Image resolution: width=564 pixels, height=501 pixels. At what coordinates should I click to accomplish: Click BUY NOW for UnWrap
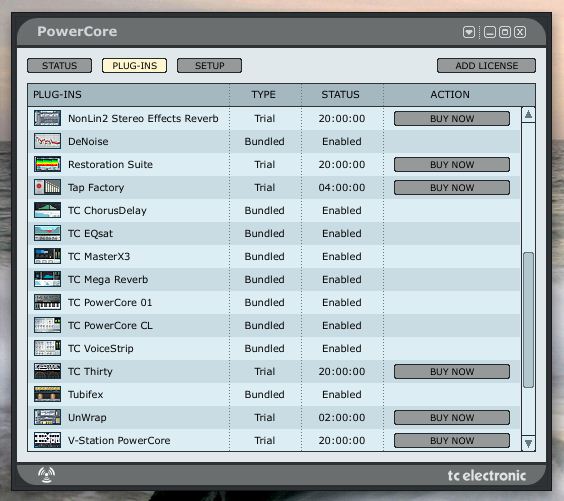[452, 418]
